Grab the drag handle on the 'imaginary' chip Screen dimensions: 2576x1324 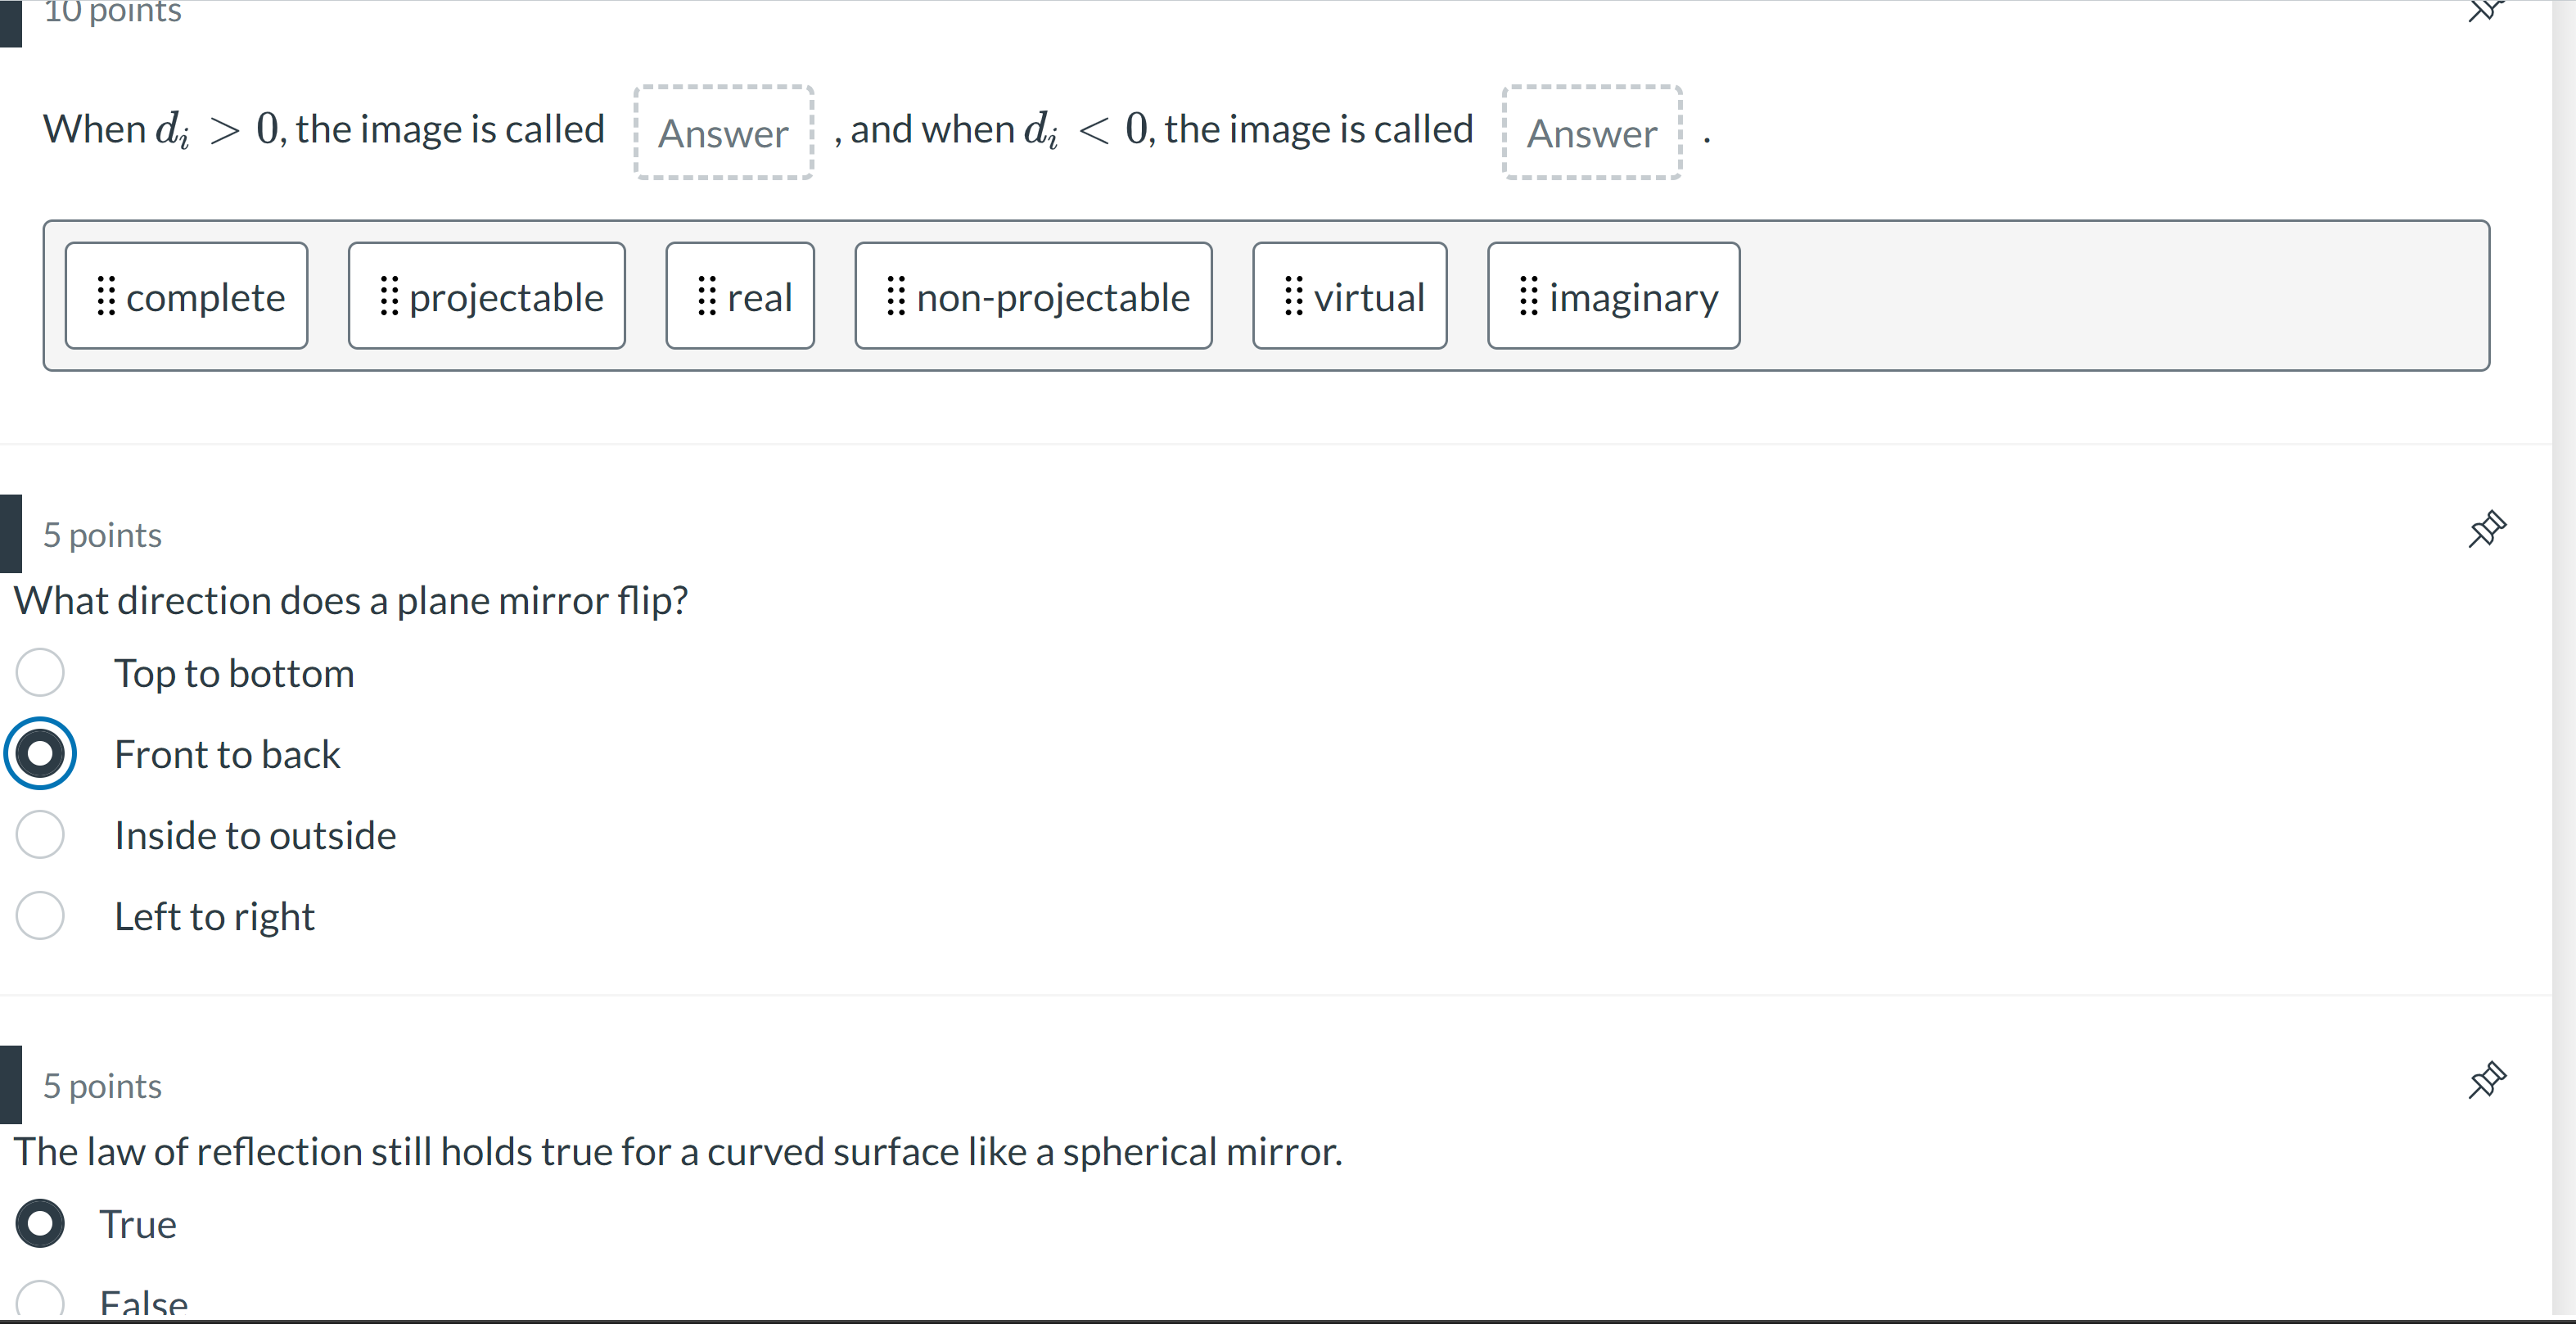click(x=1528, y=296)
